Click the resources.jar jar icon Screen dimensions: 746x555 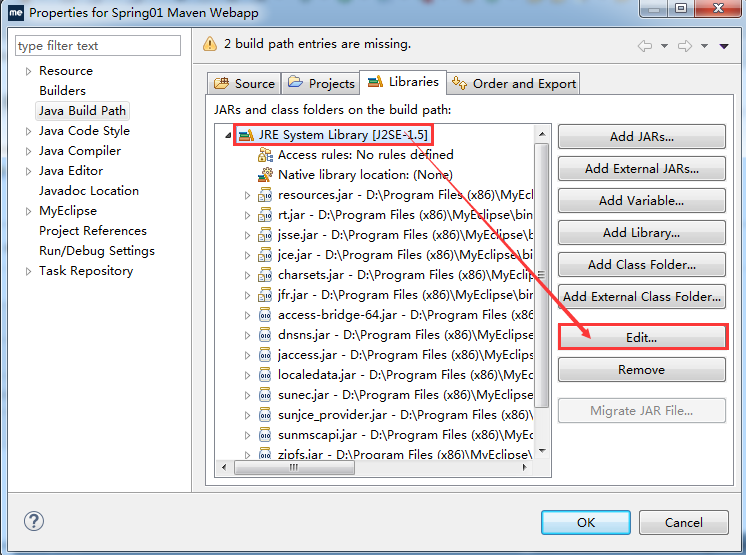(265, 195)
